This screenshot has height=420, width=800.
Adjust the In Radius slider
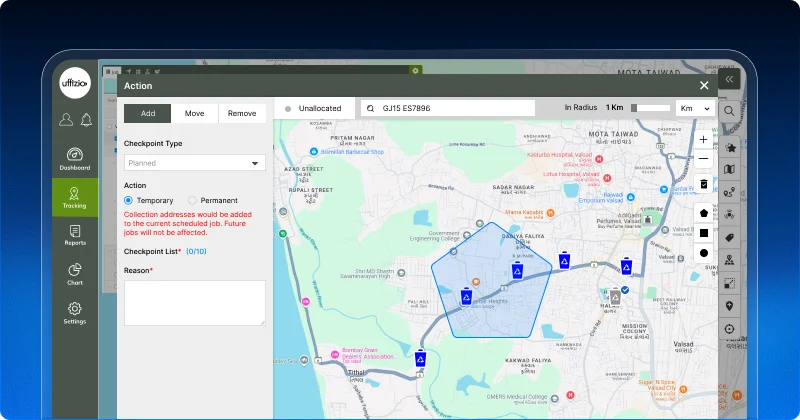[651, 108]
